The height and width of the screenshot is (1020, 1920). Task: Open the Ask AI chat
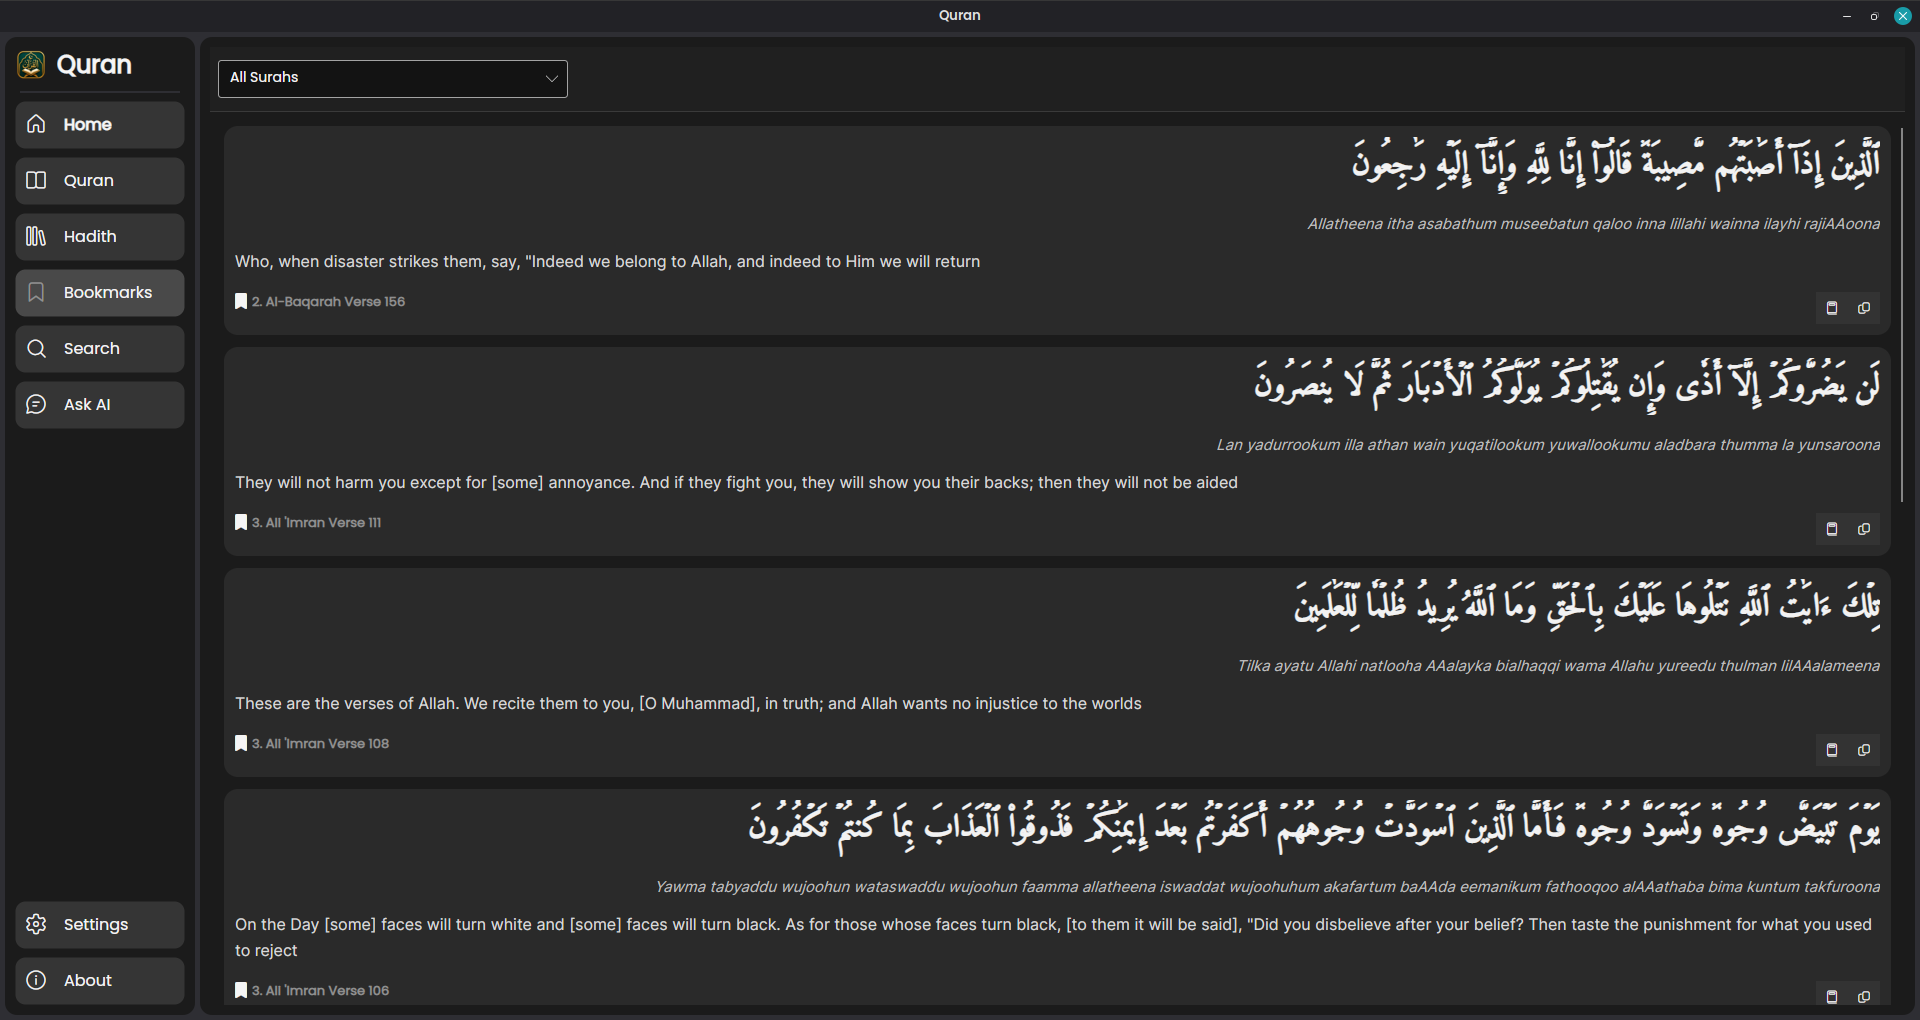(x=100, y=405)
